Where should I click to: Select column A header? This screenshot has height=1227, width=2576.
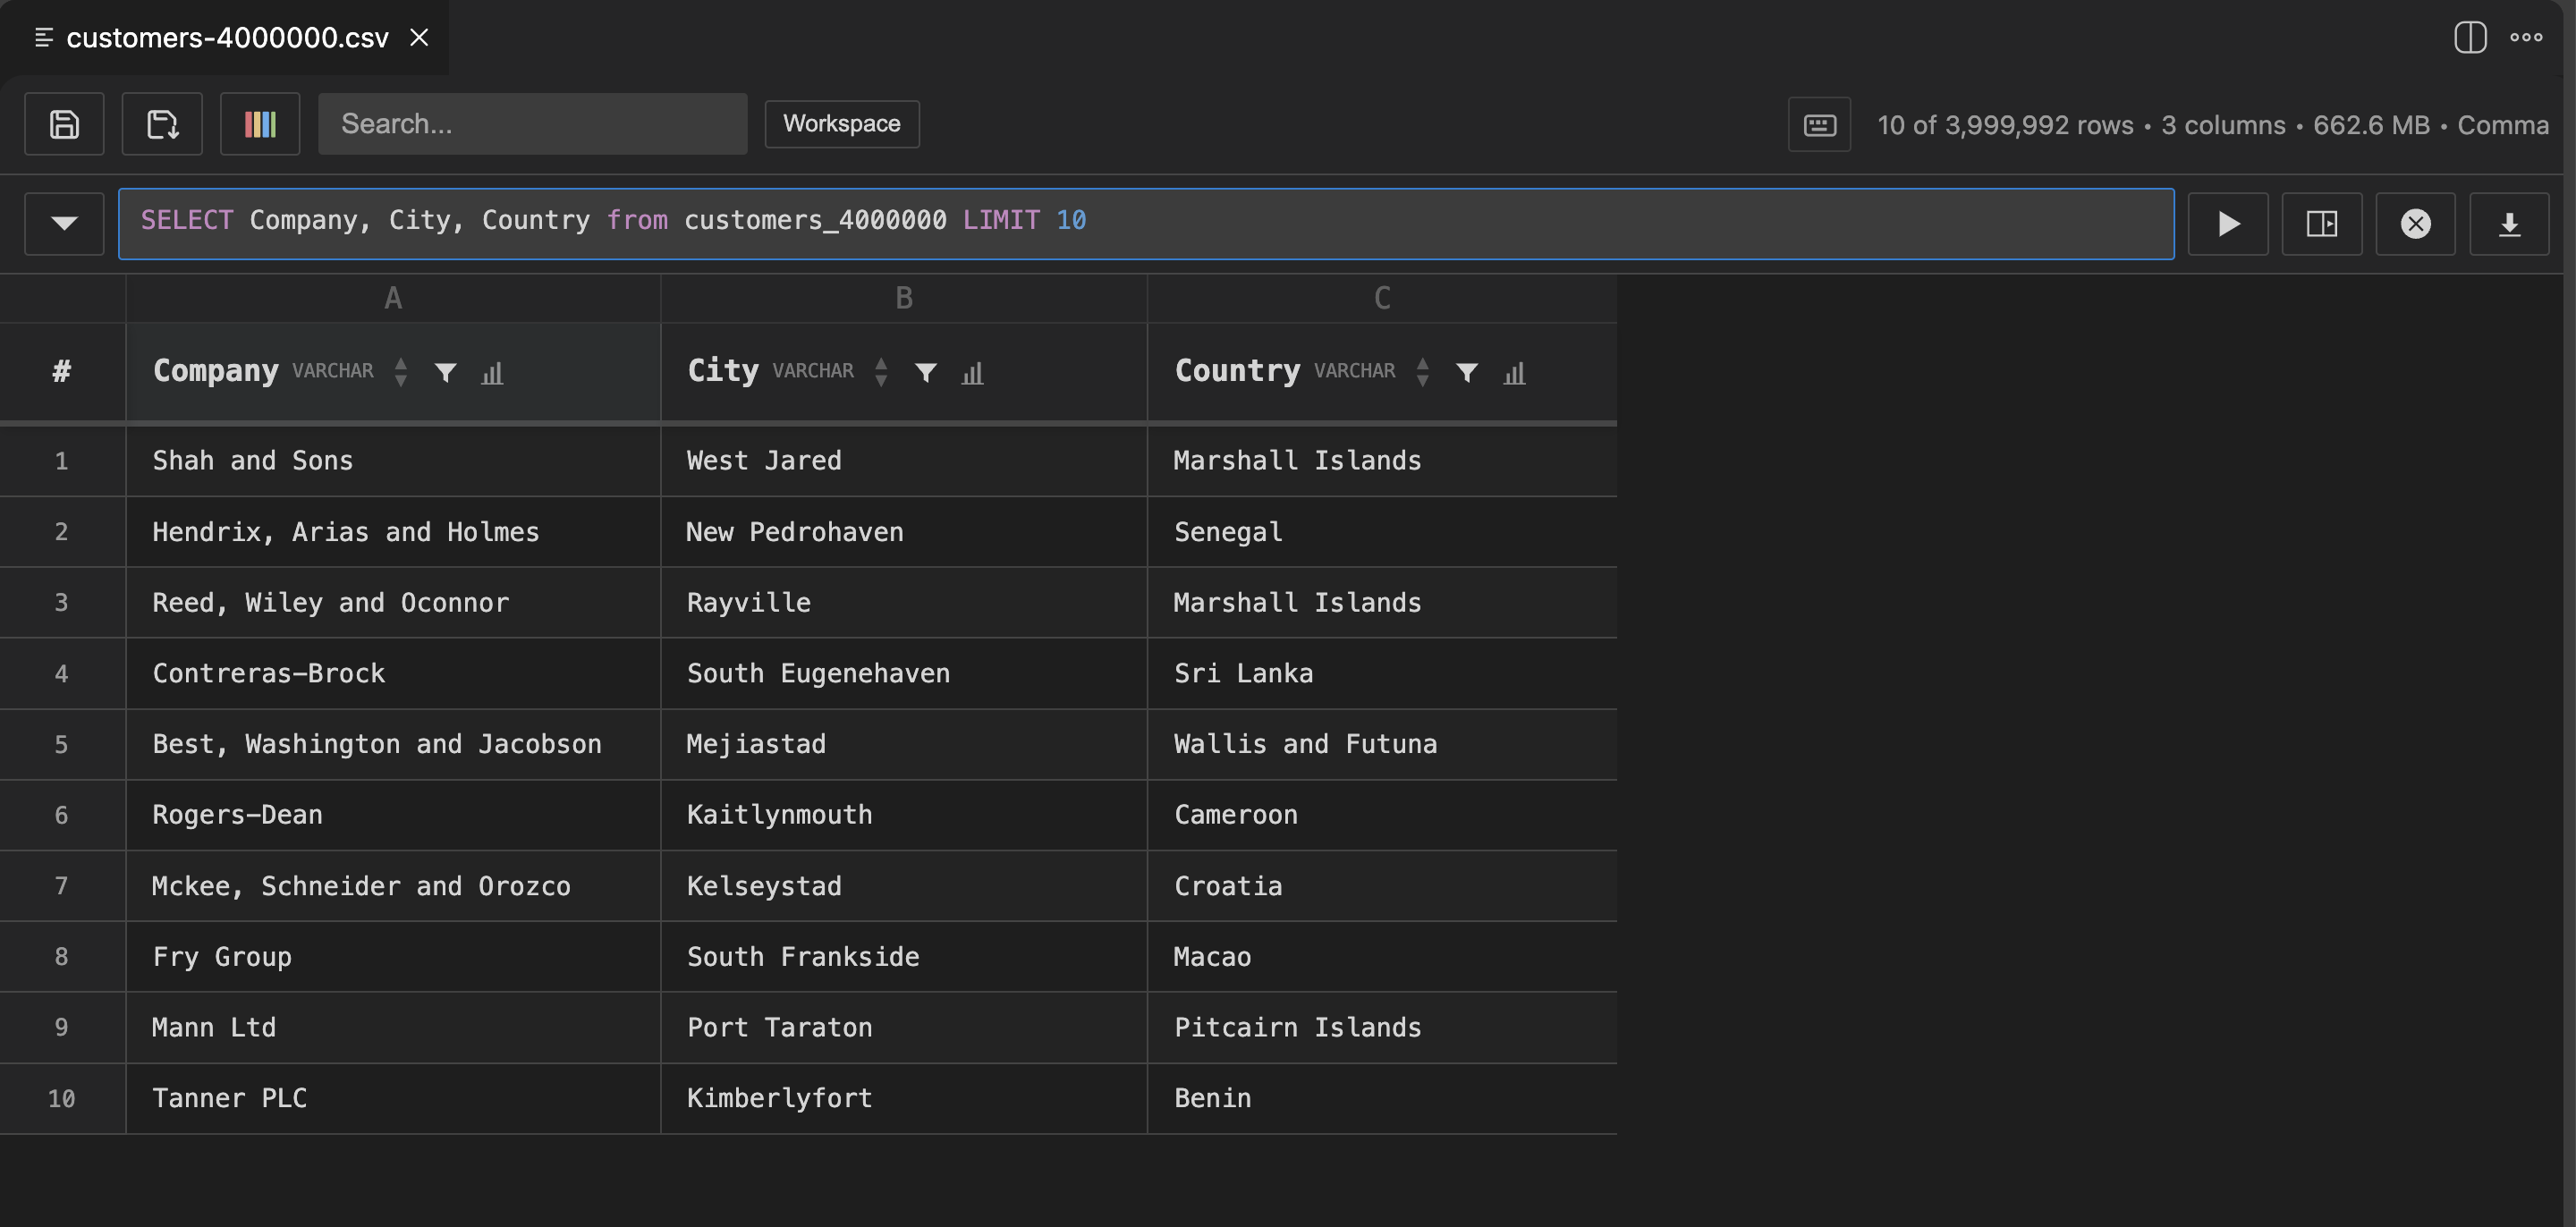pos(393,298)
